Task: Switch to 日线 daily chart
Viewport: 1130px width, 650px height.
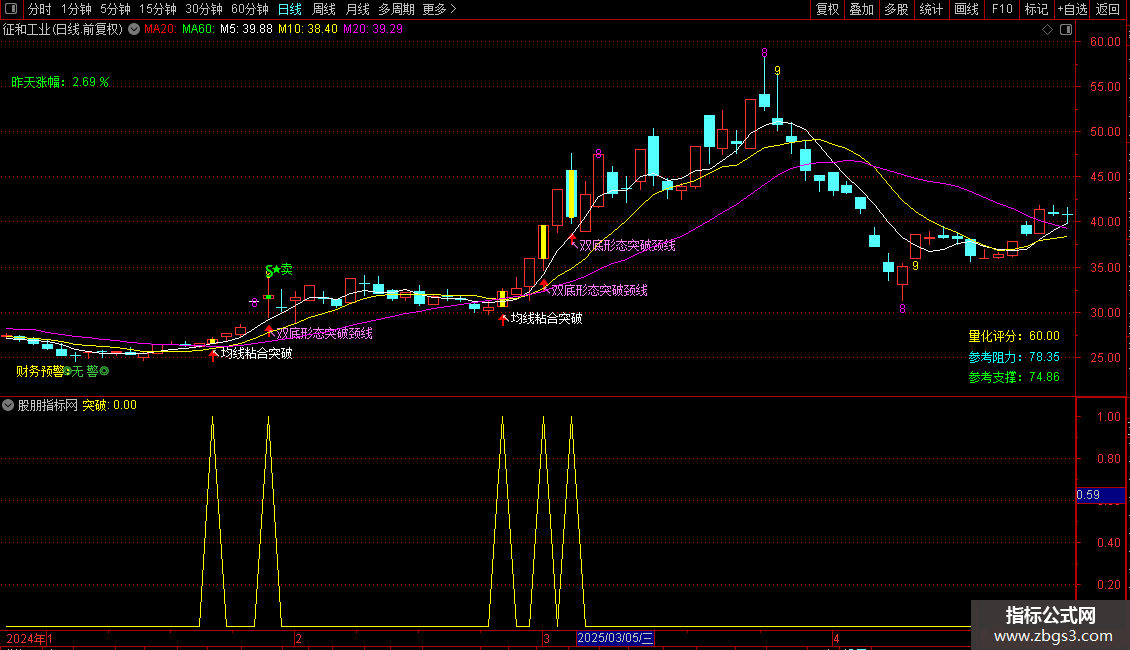Action: [290, 9]
